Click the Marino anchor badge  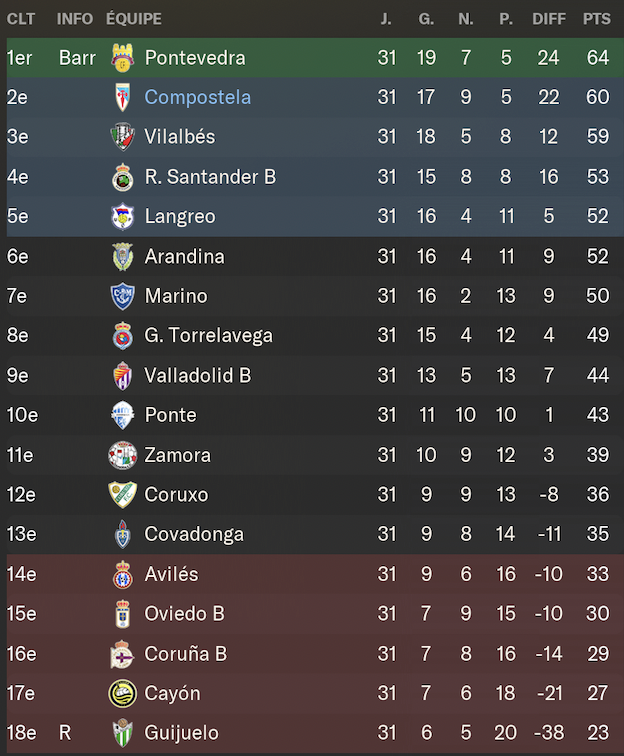pyautogui.click(x=122, y=296)
